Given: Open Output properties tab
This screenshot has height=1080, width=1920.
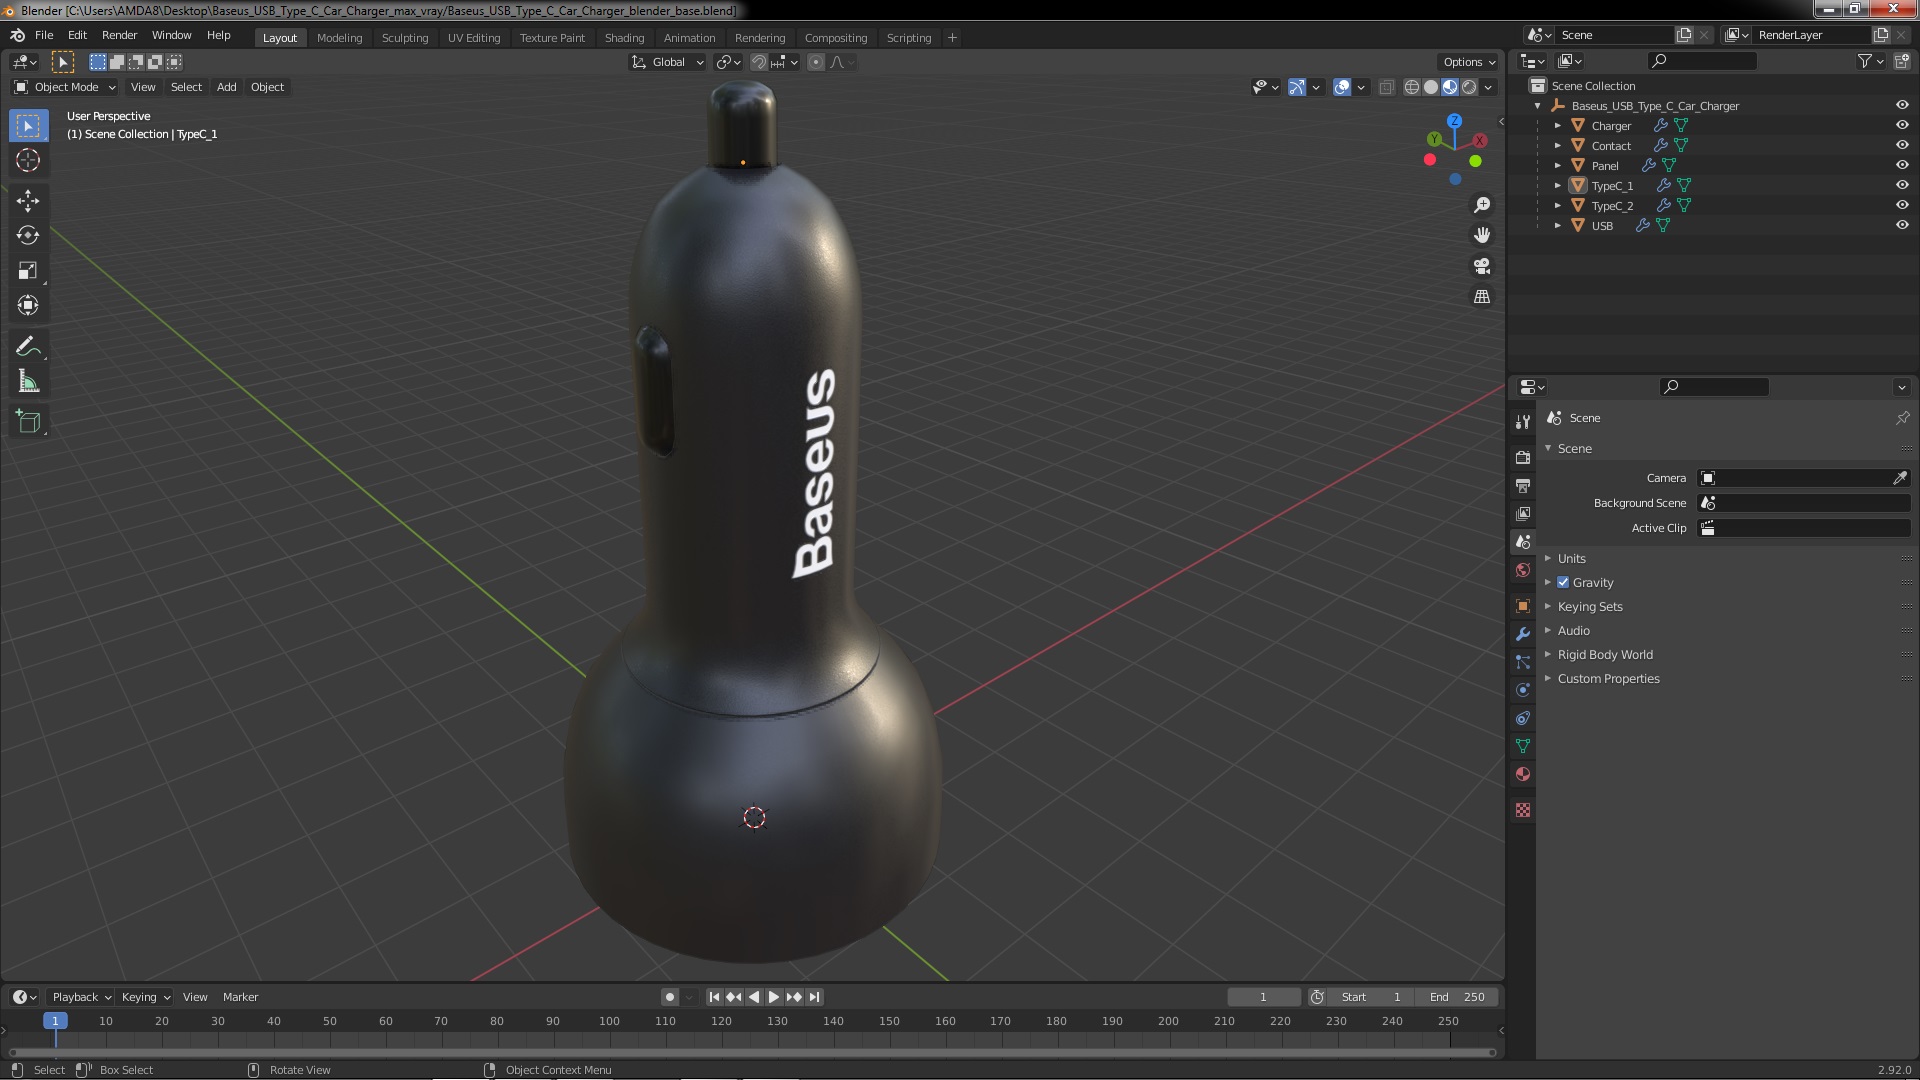Looking at the screenshot, I should click(1523, 485).
